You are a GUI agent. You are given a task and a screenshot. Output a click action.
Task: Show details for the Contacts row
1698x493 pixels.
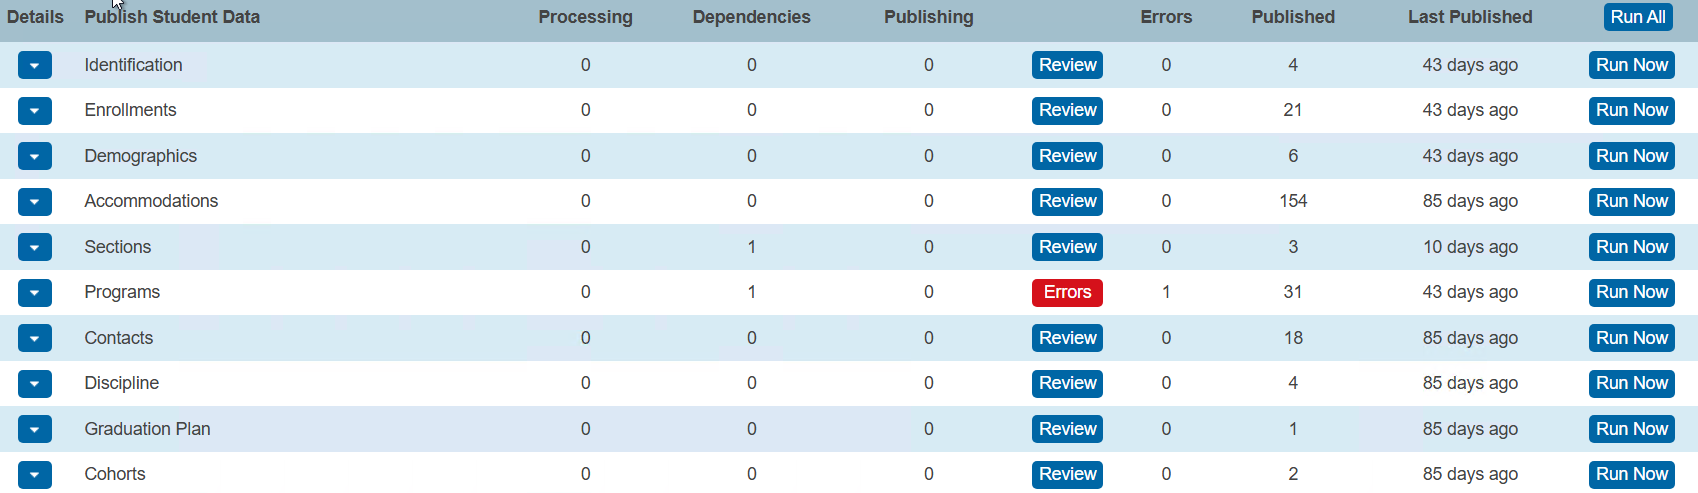pos(34,338)
